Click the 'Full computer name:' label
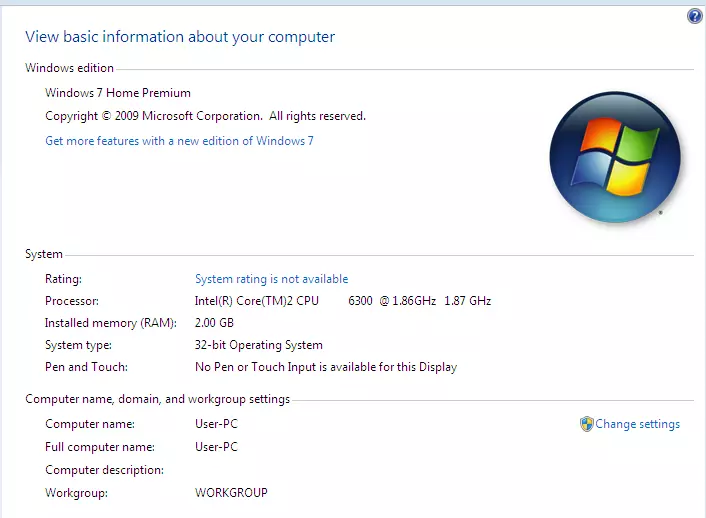The image size is (706, 518). 100,447
